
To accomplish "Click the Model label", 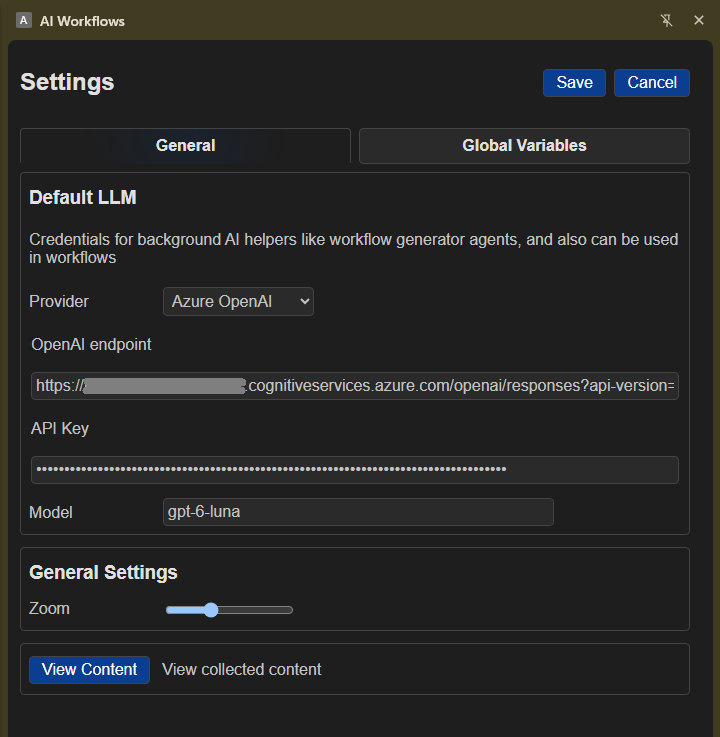I will coord(51,512).
